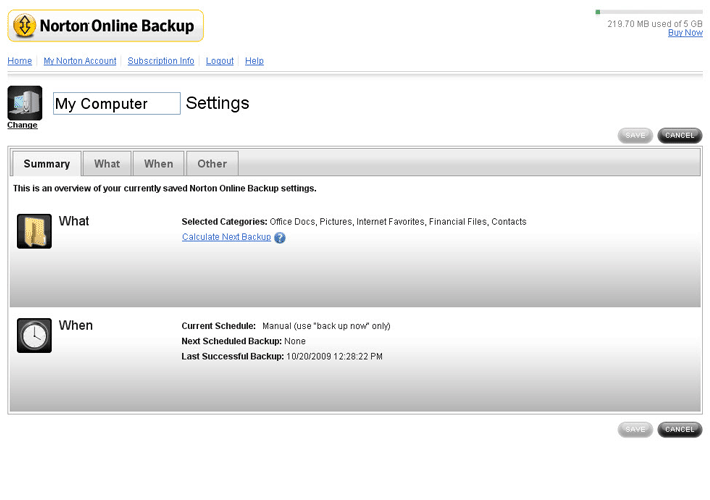This screenshot has width=710, height=500.
Task: Click the Buy Now link
Action: click(685, 33)
